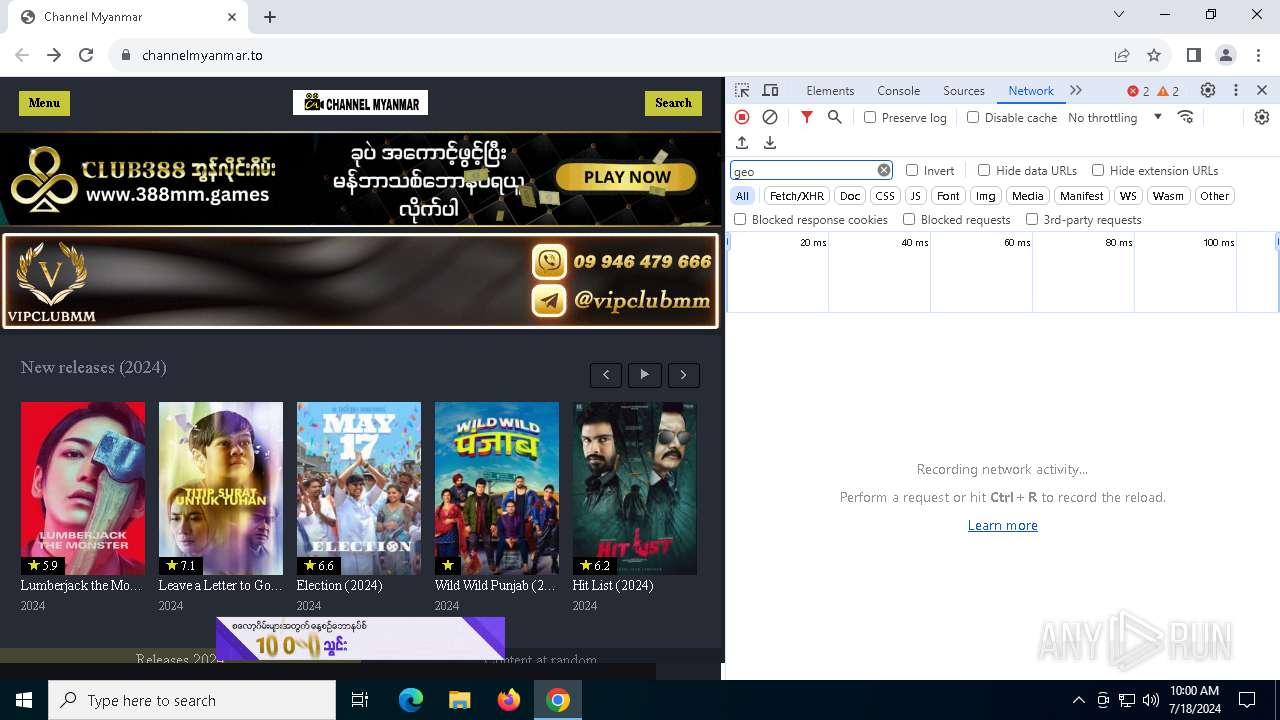The image size is (1280, 720).
Task: Enable Preserve log checkbox
Action: click(870, 117)
